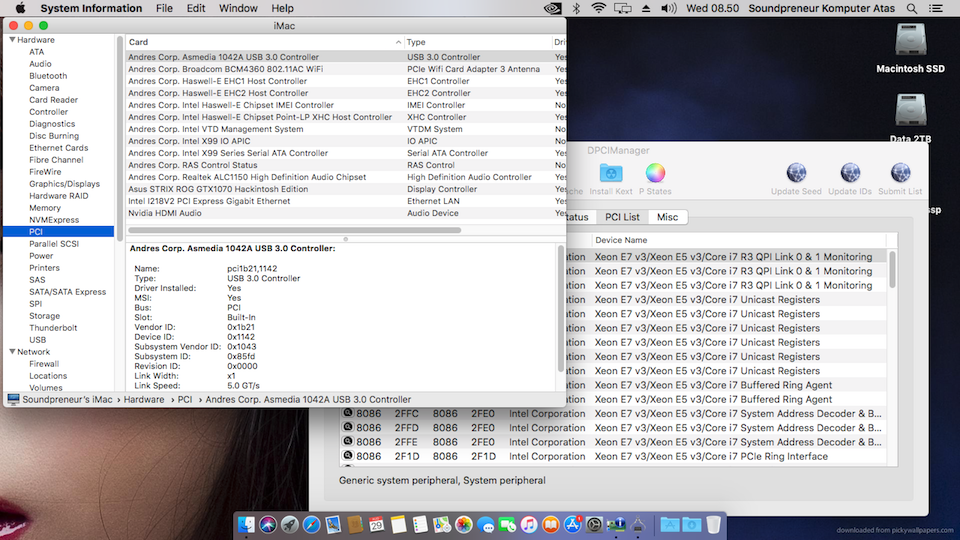Select Asus STRIX ROG GTX1070 row
960x540 pixels.
point(346,189)
